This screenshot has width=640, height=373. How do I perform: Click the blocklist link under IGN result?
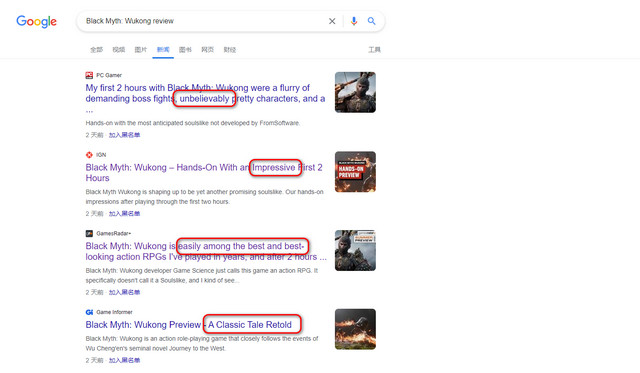click(x=124, y=213)
